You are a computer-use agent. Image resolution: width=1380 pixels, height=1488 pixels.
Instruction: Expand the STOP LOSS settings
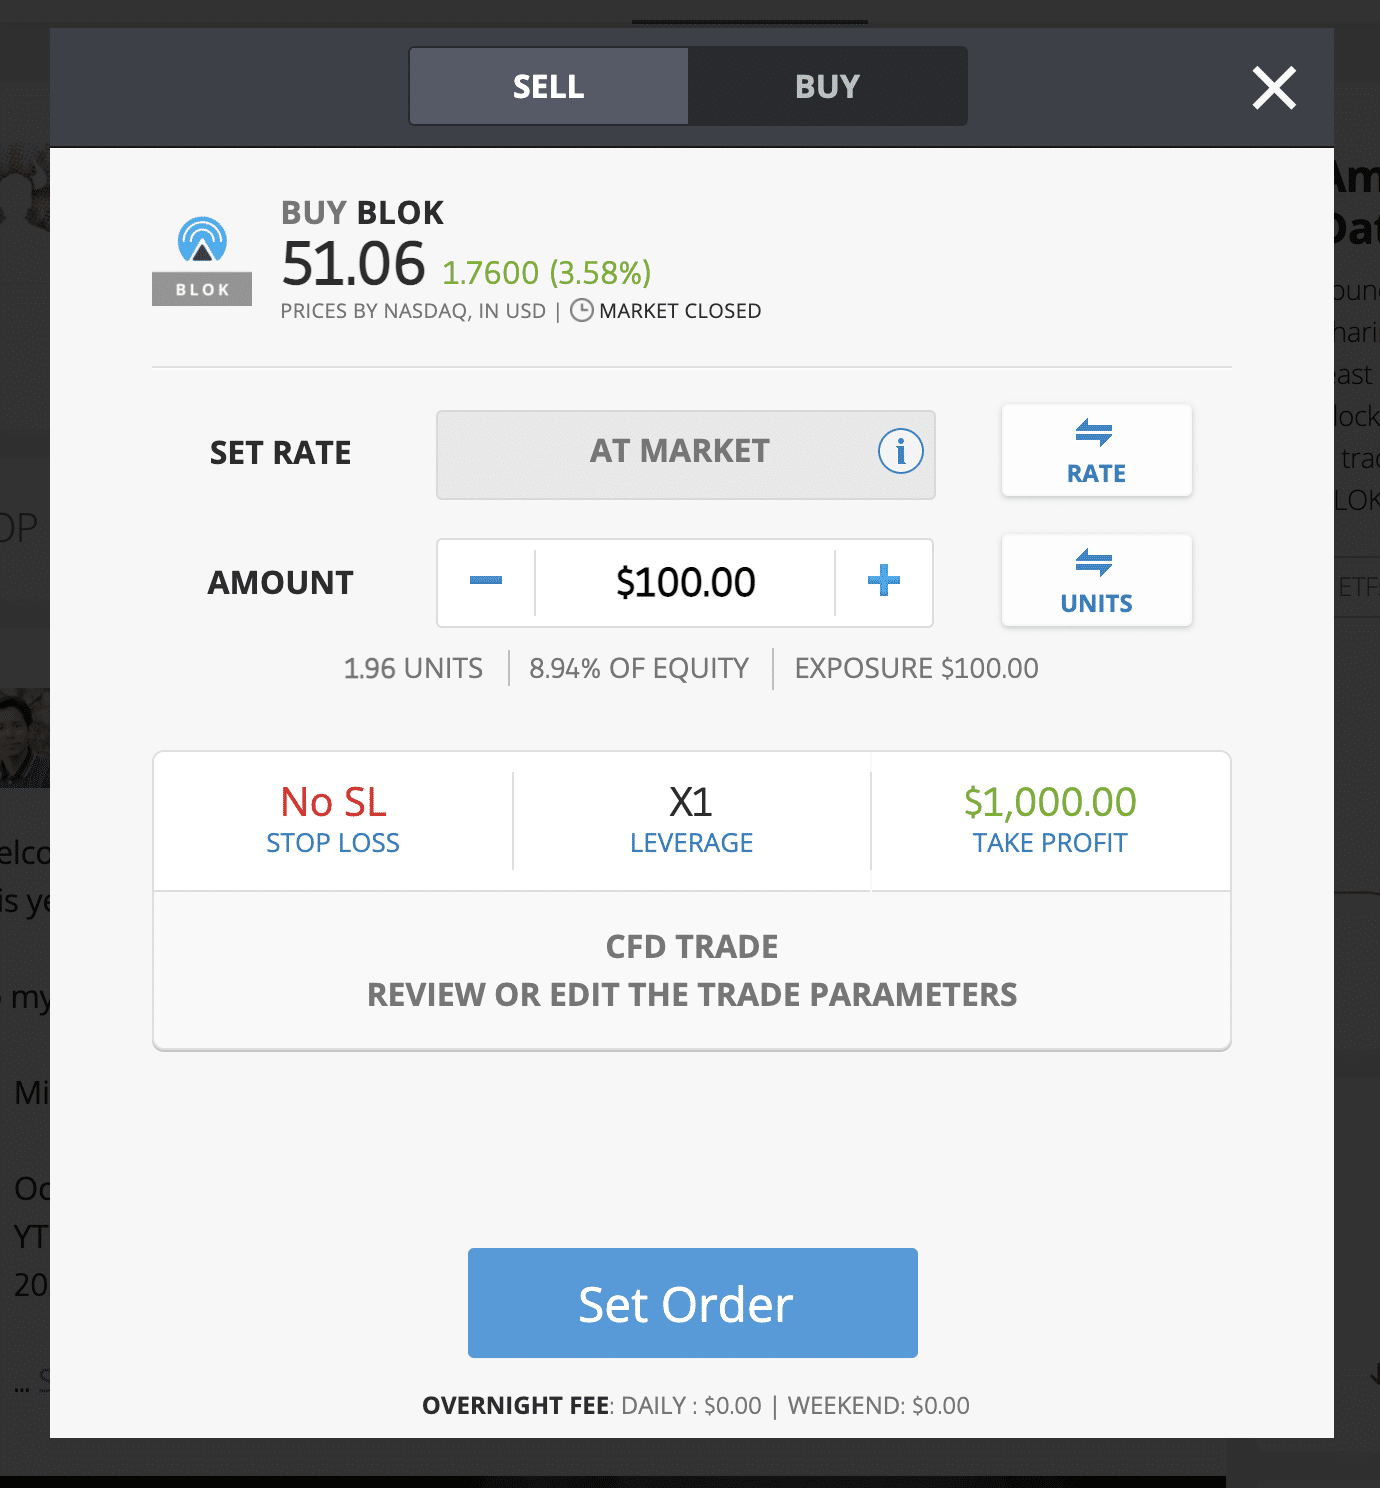pos(333,820)
